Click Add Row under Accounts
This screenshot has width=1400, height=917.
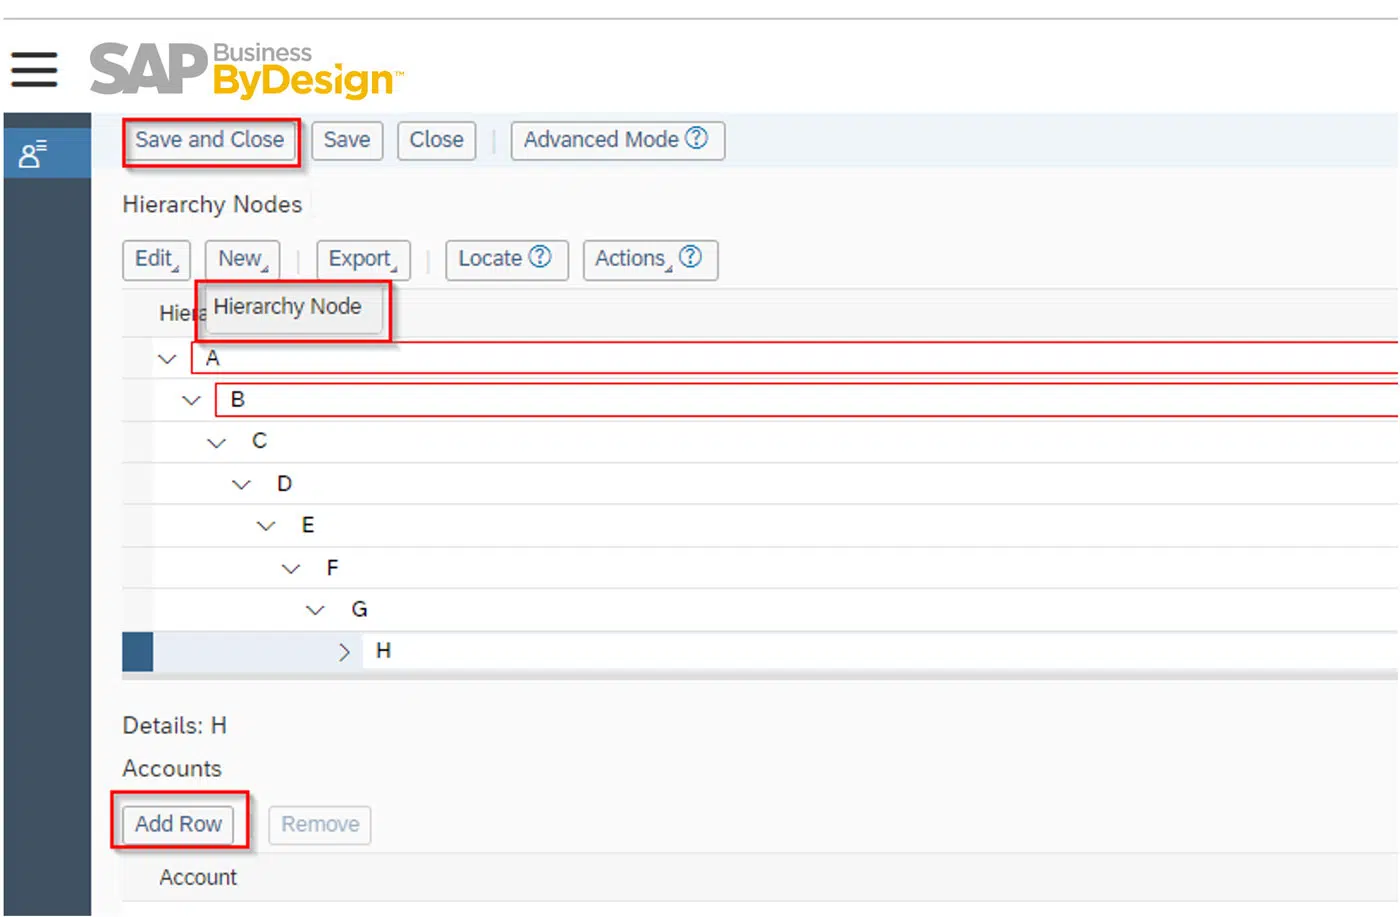coord(179,824)
